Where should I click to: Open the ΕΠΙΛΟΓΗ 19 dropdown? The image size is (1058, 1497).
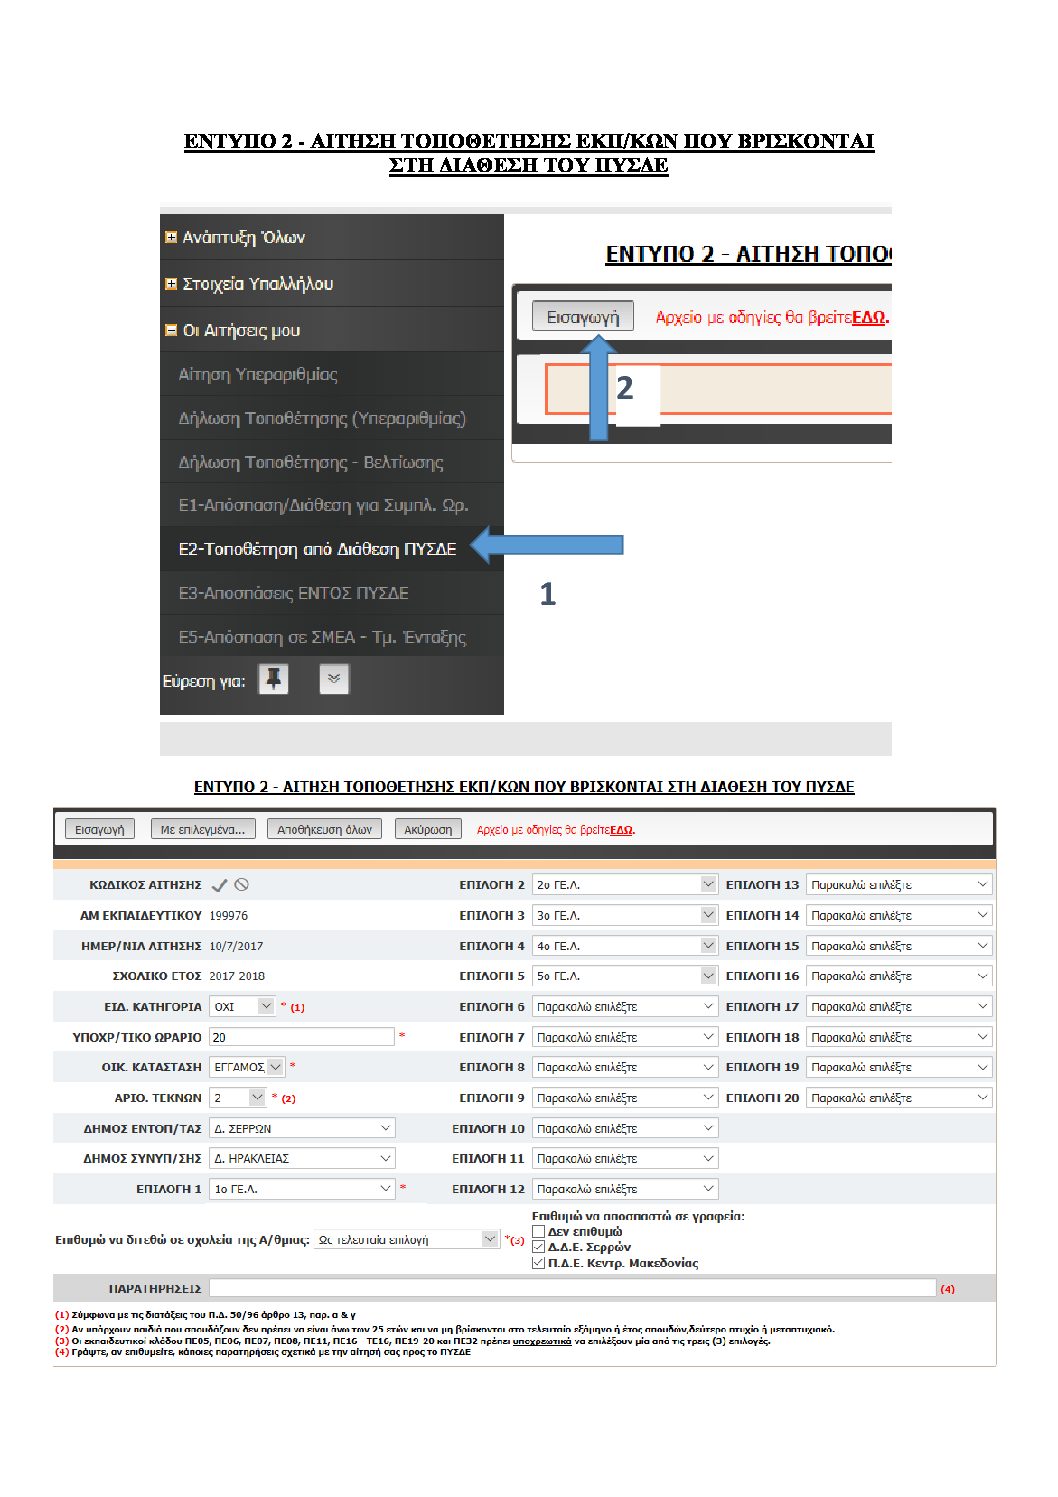click(x=899, y=1067)
